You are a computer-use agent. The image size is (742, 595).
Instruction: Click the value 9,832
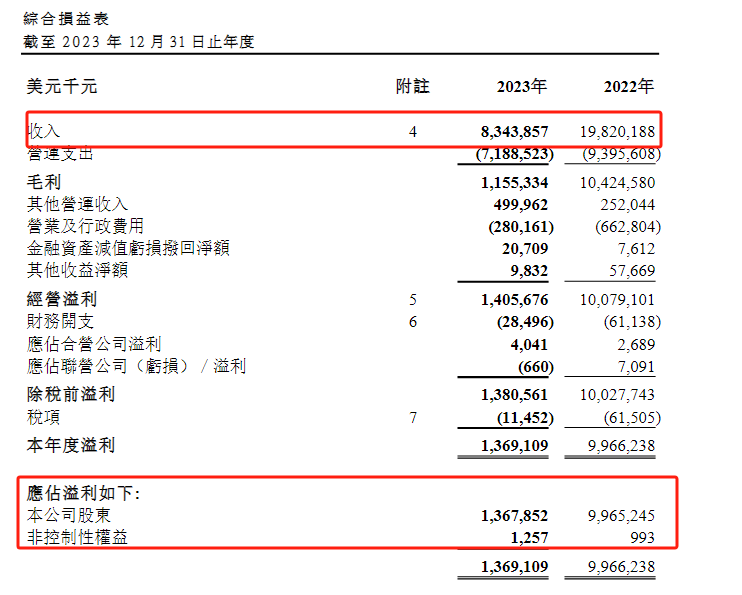(x=529, y=271)
